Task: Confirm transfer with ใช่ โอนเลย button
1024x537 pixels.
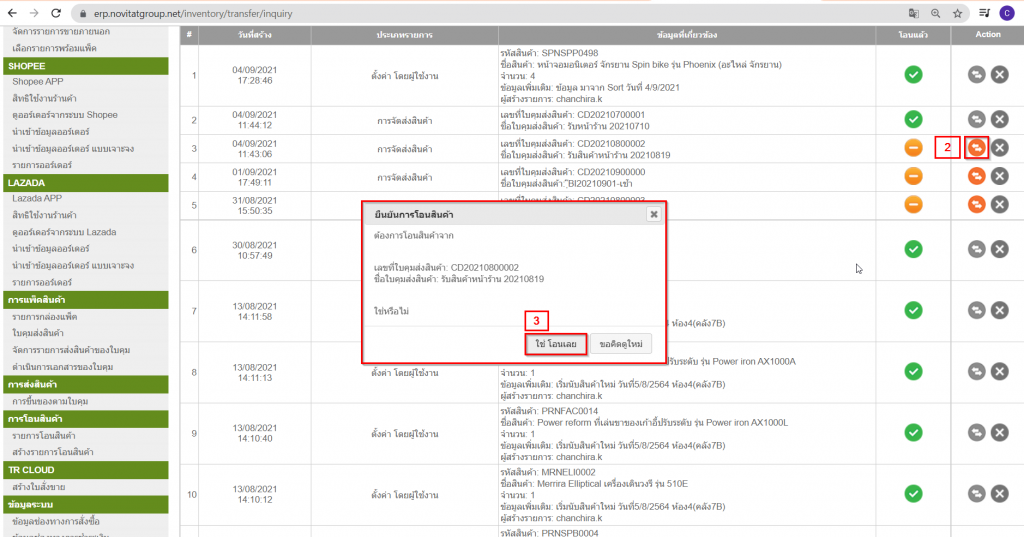Action: pos(555,343)
